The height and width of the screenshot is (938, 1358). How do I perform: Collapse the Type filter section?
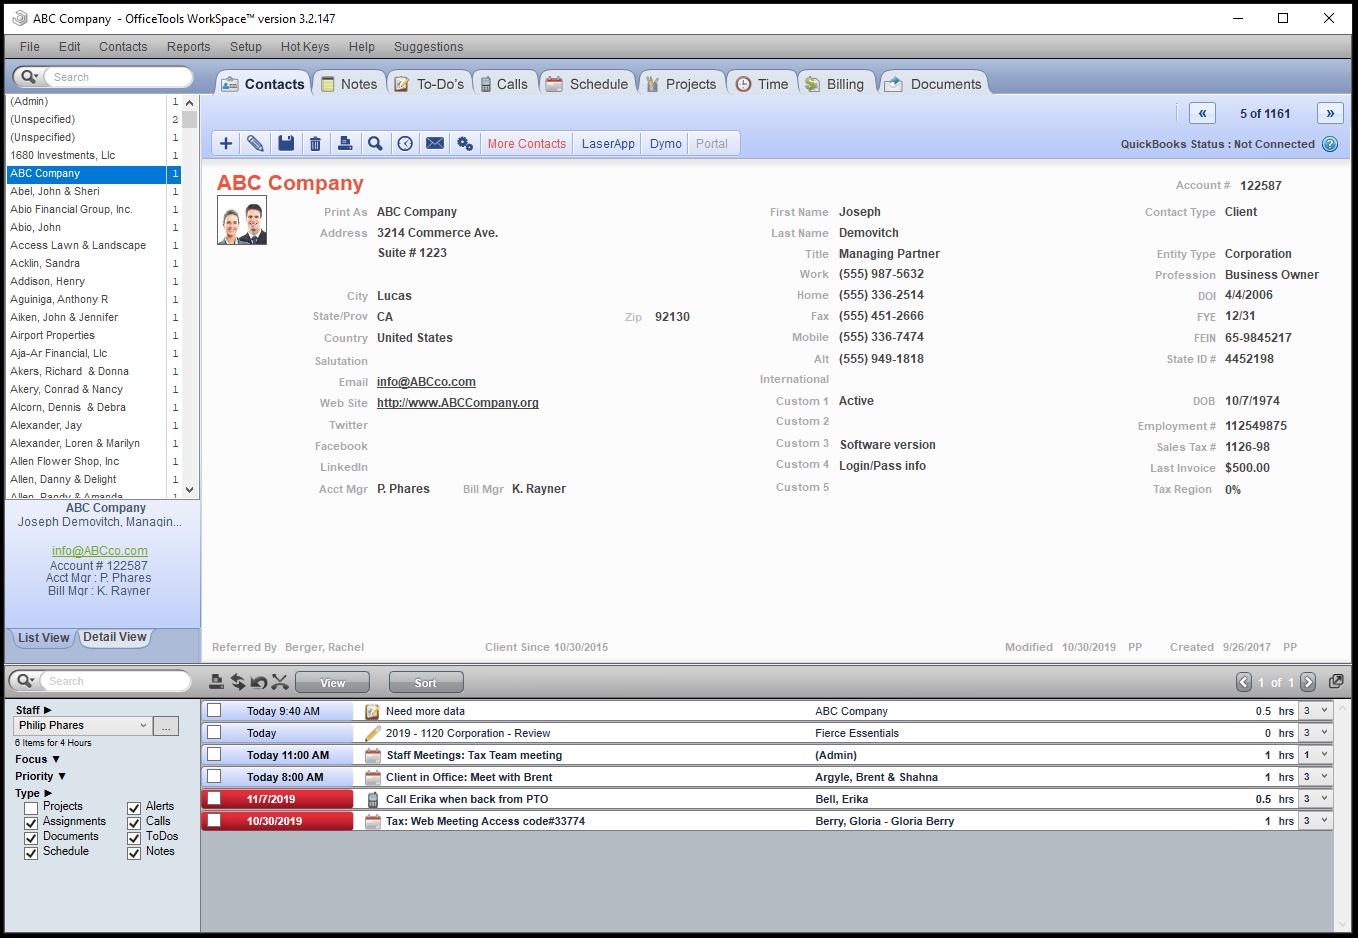(33, 793)
